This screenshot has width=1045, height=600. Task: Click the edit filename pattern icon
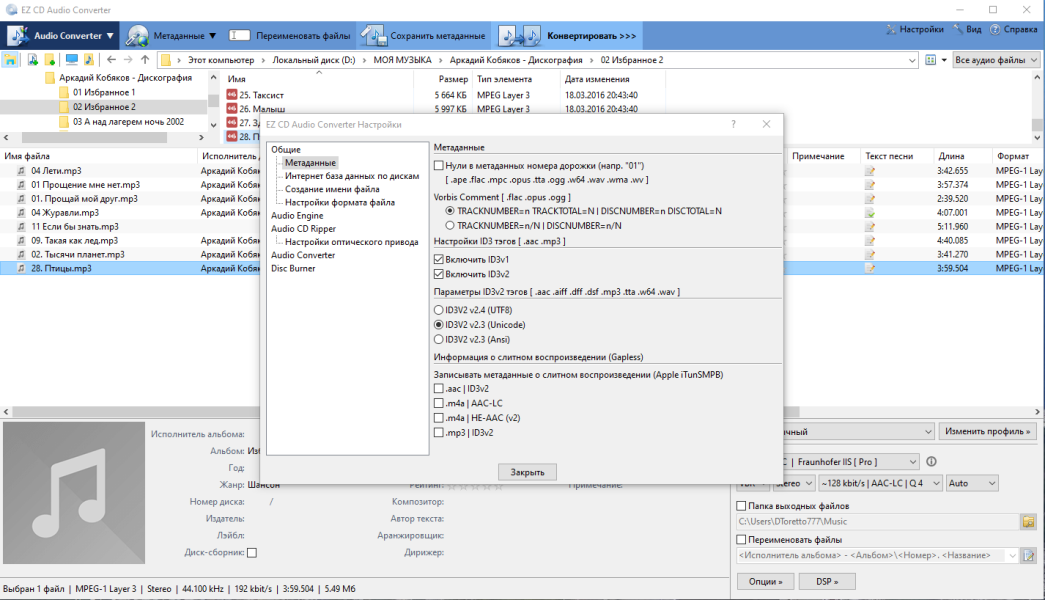[1028, 555]
